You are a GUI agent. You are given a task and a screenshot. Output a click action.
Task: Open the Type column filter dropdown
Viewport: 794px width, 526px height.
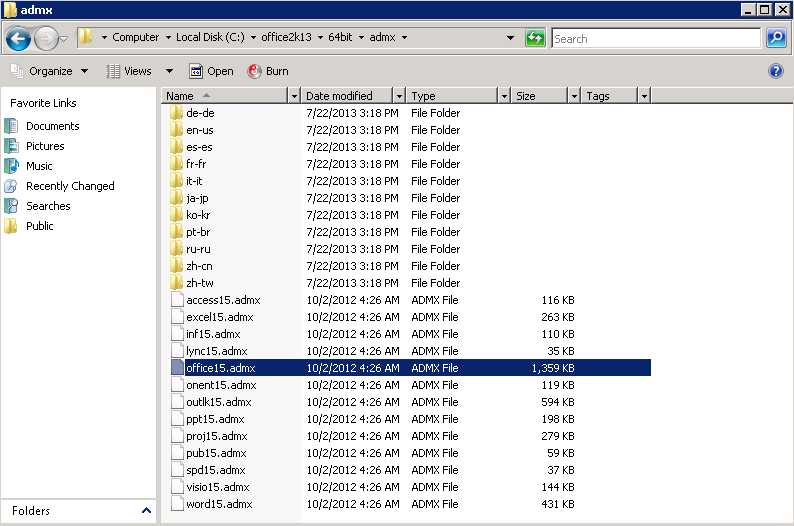(504, 96)
